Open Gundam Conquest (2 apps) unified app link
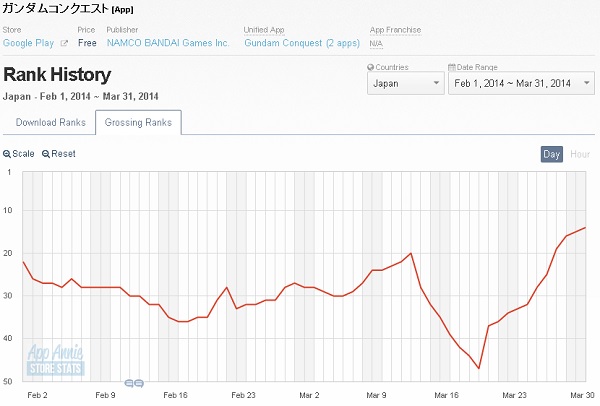This screenshot has height=406, width=600. tap(302, 43)
